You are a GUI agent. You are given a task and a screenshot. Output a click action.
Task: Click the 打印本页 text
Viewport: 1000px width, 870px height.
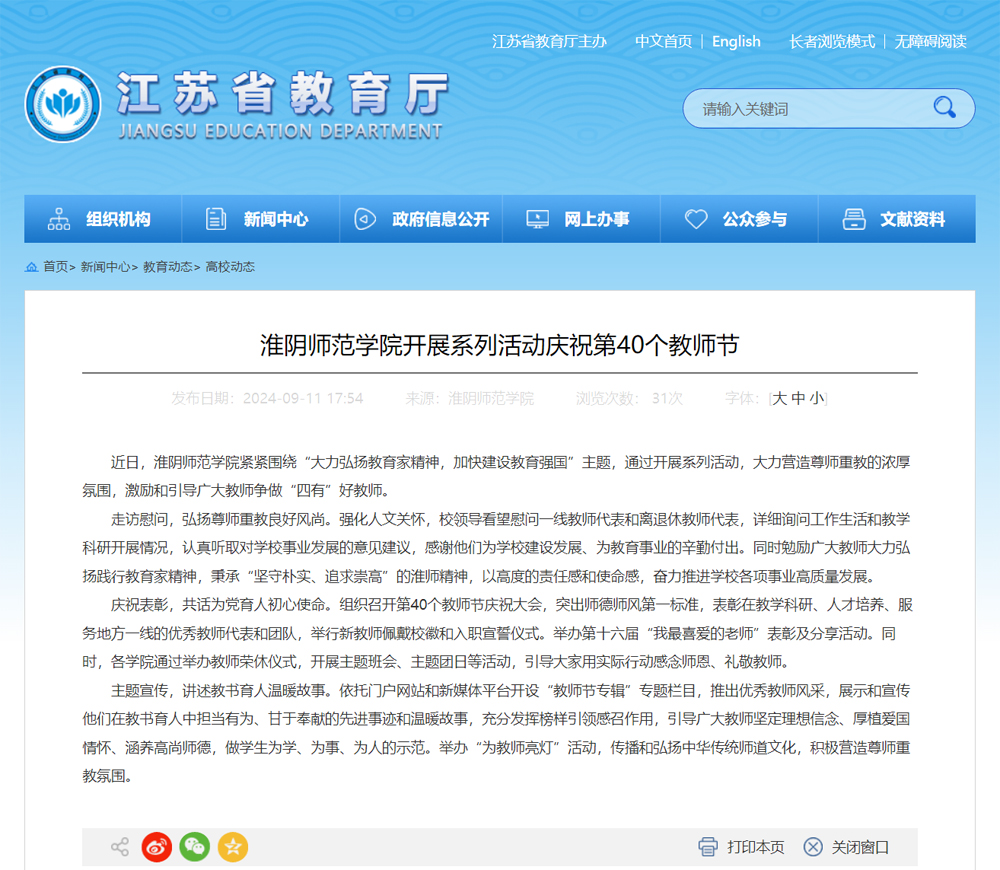pos(755,847)
